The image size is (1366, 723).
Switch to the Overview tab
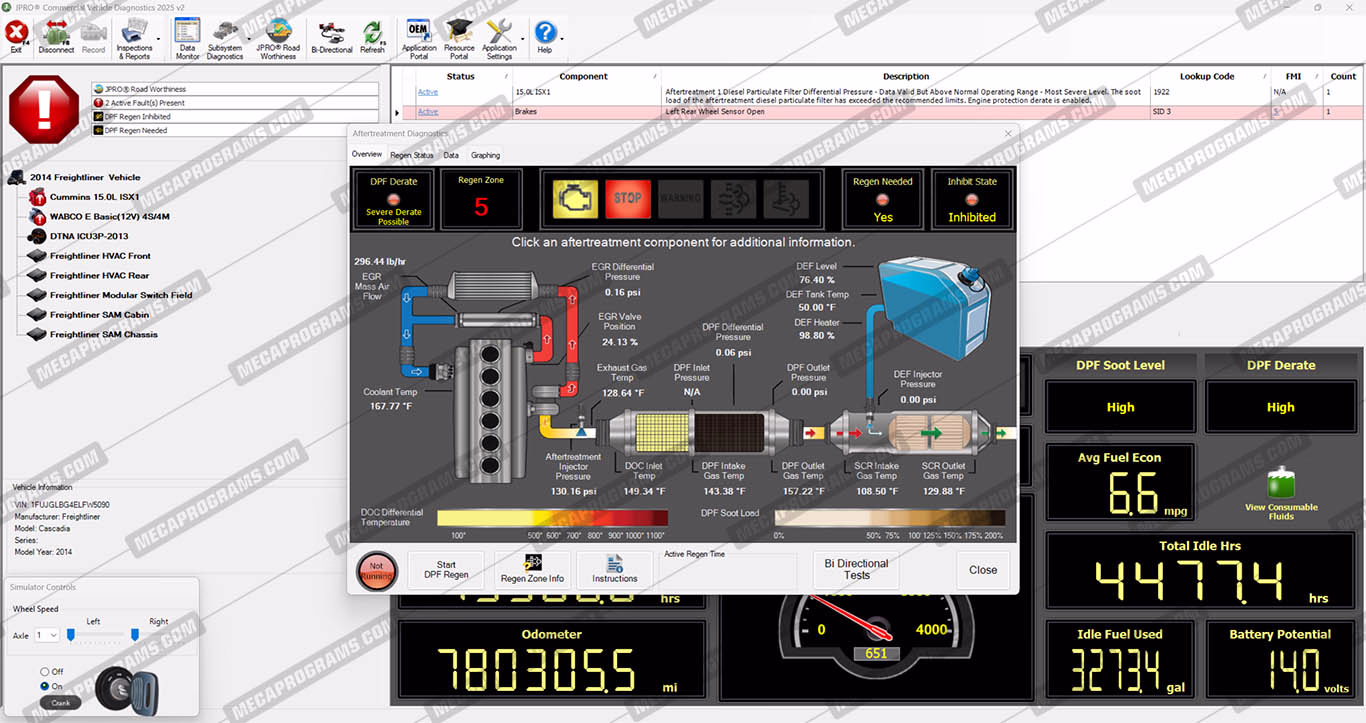click(366, 155)
